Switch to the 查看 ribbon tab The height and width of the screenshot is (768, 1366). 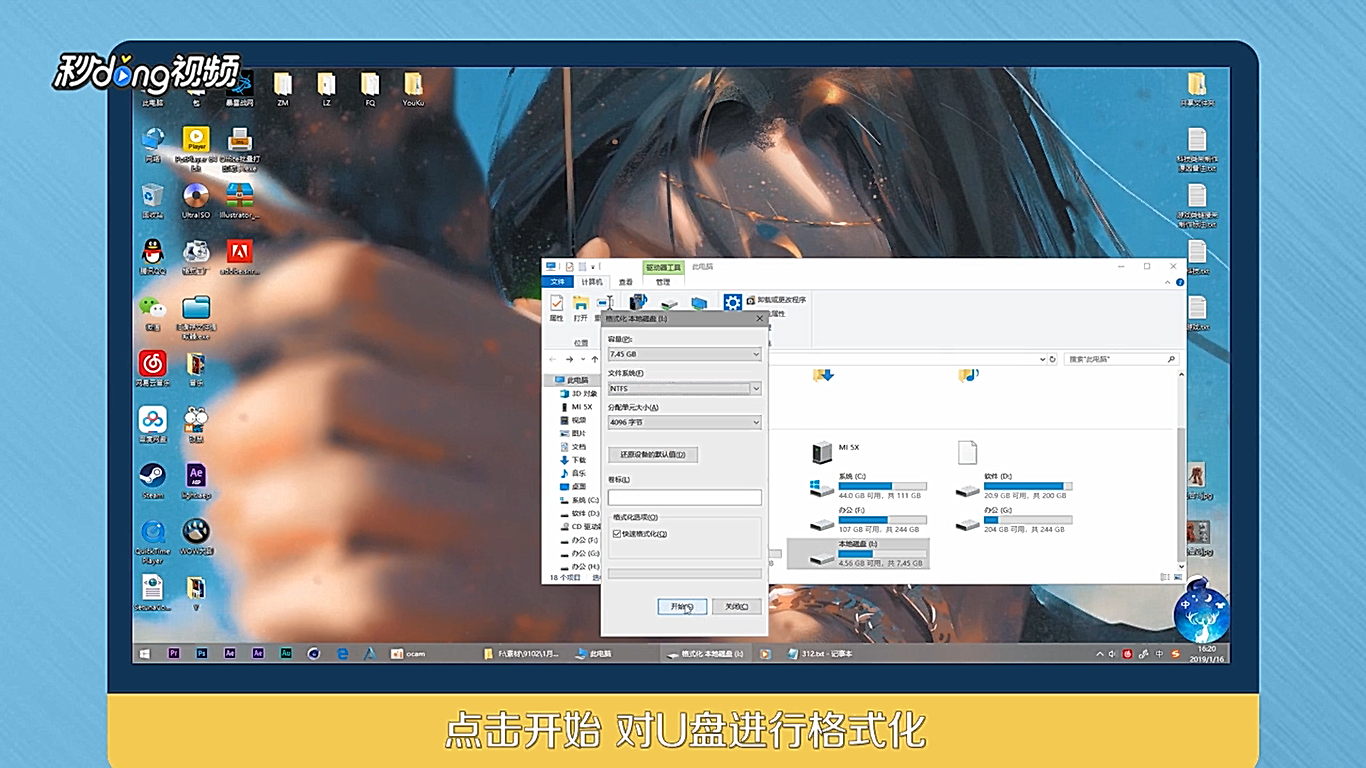coord(625,282)
